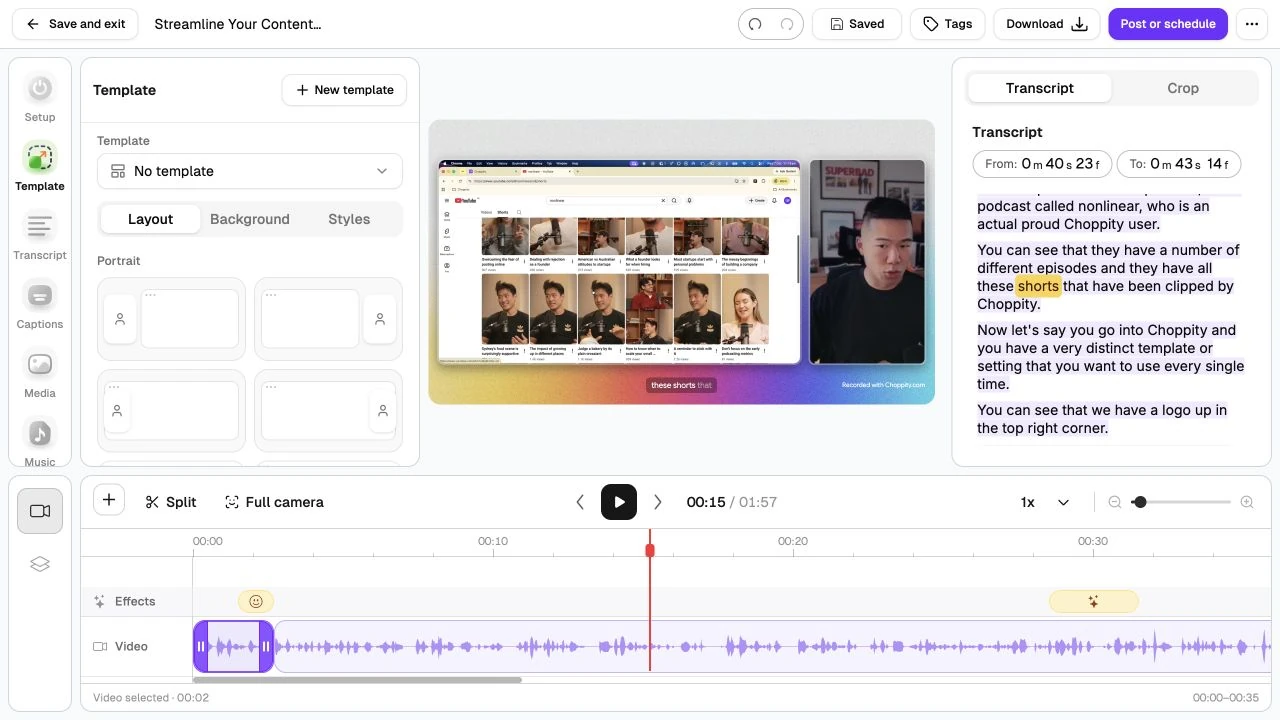Edit the From timestamp field

pos(1042,164)
